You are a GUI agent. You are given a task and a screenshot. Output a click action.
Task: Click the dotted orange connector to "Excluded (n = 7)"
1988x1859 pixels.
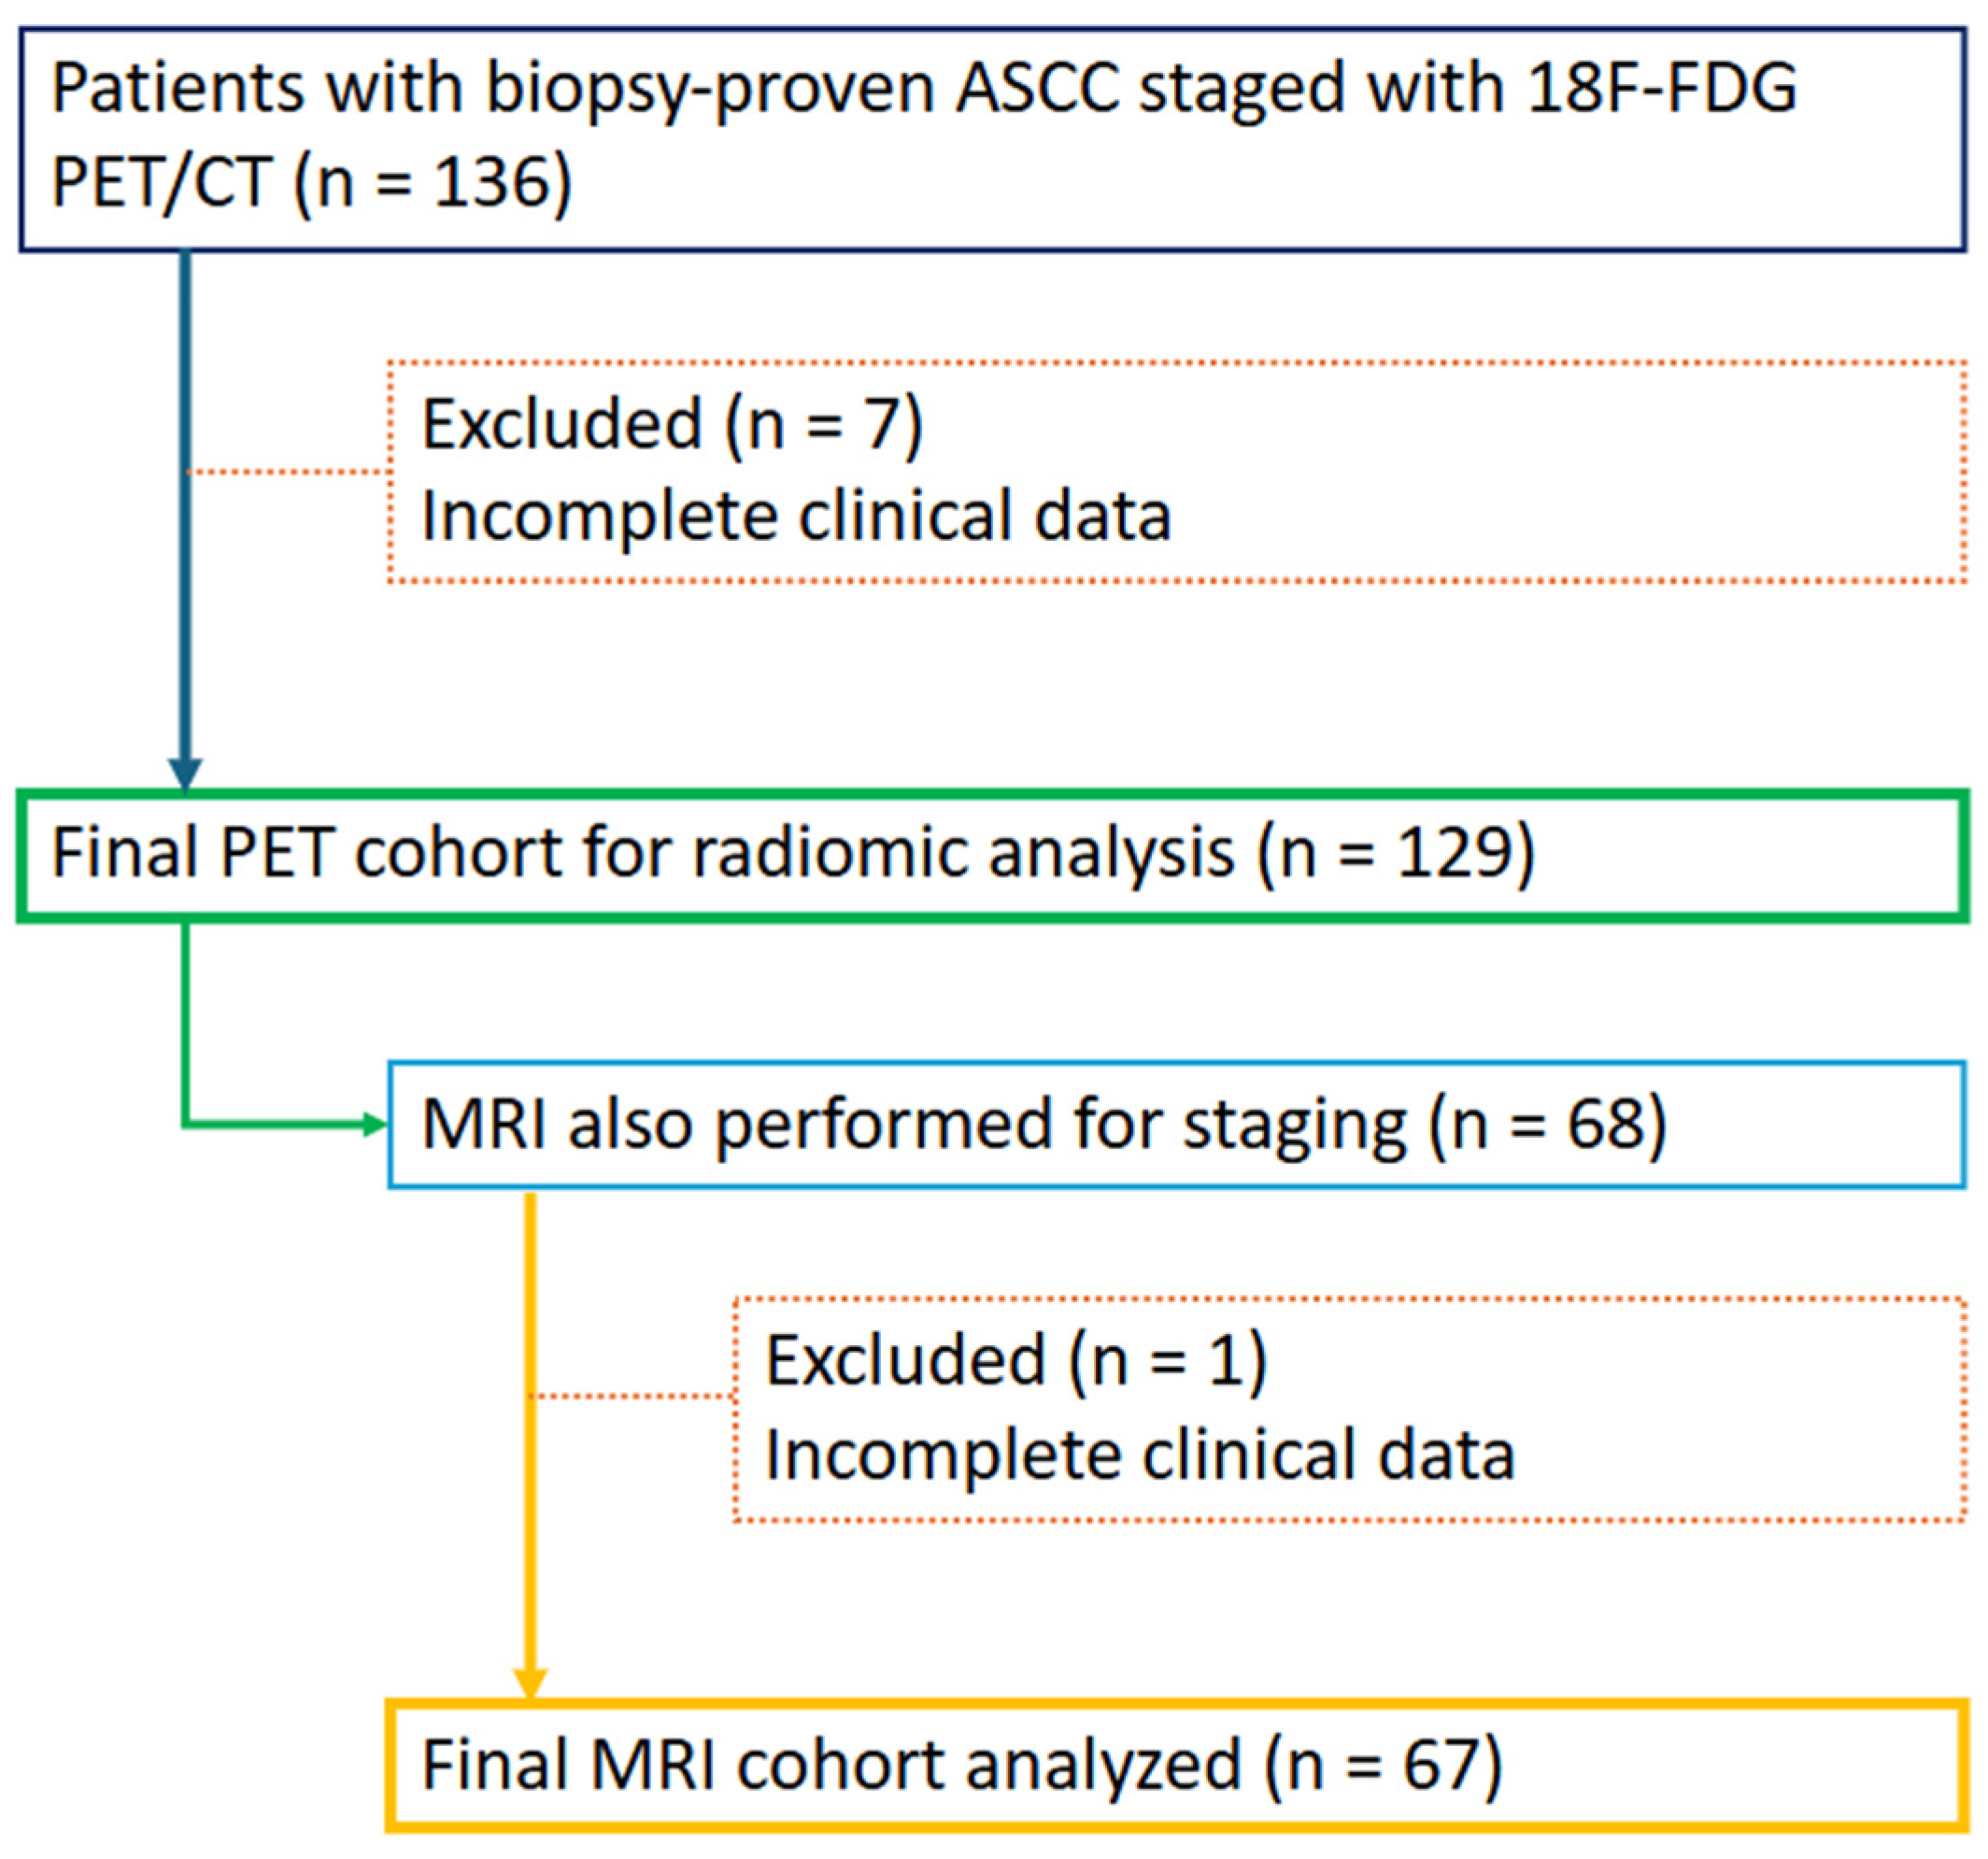point(290,471)
